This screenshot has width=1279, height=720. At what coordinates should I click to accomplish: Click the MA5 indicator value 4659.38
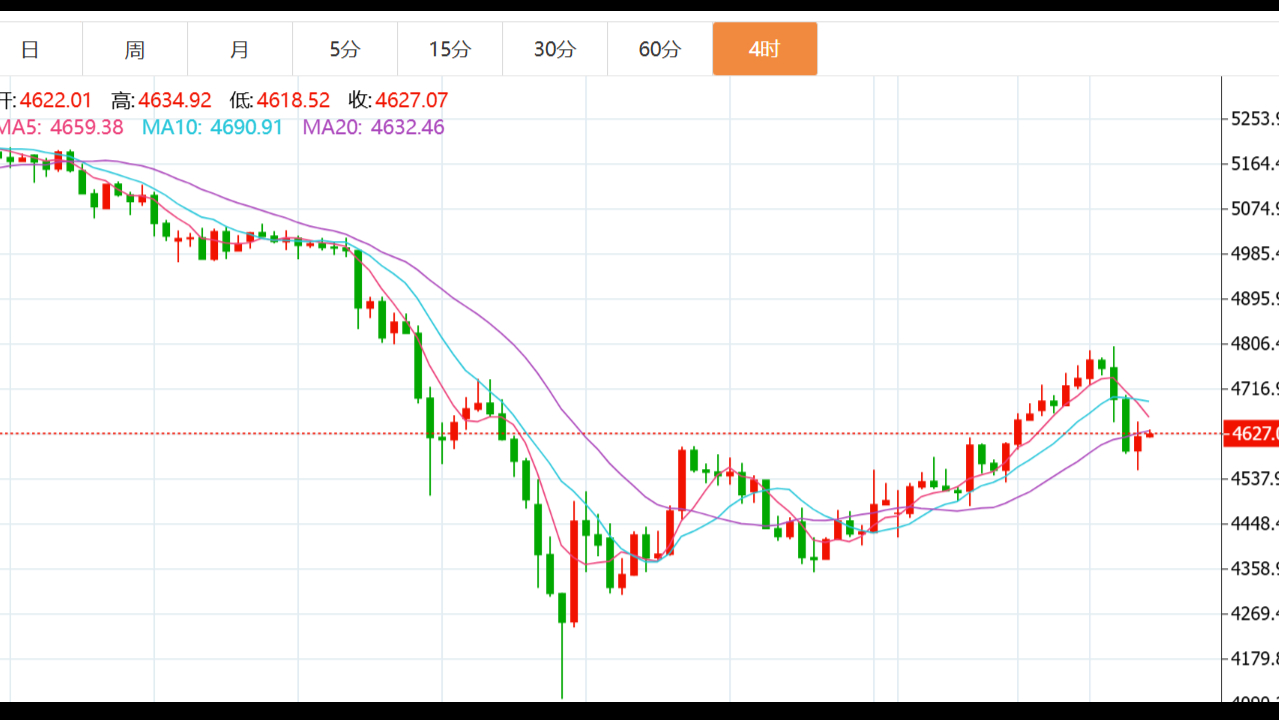pos(86,128)
